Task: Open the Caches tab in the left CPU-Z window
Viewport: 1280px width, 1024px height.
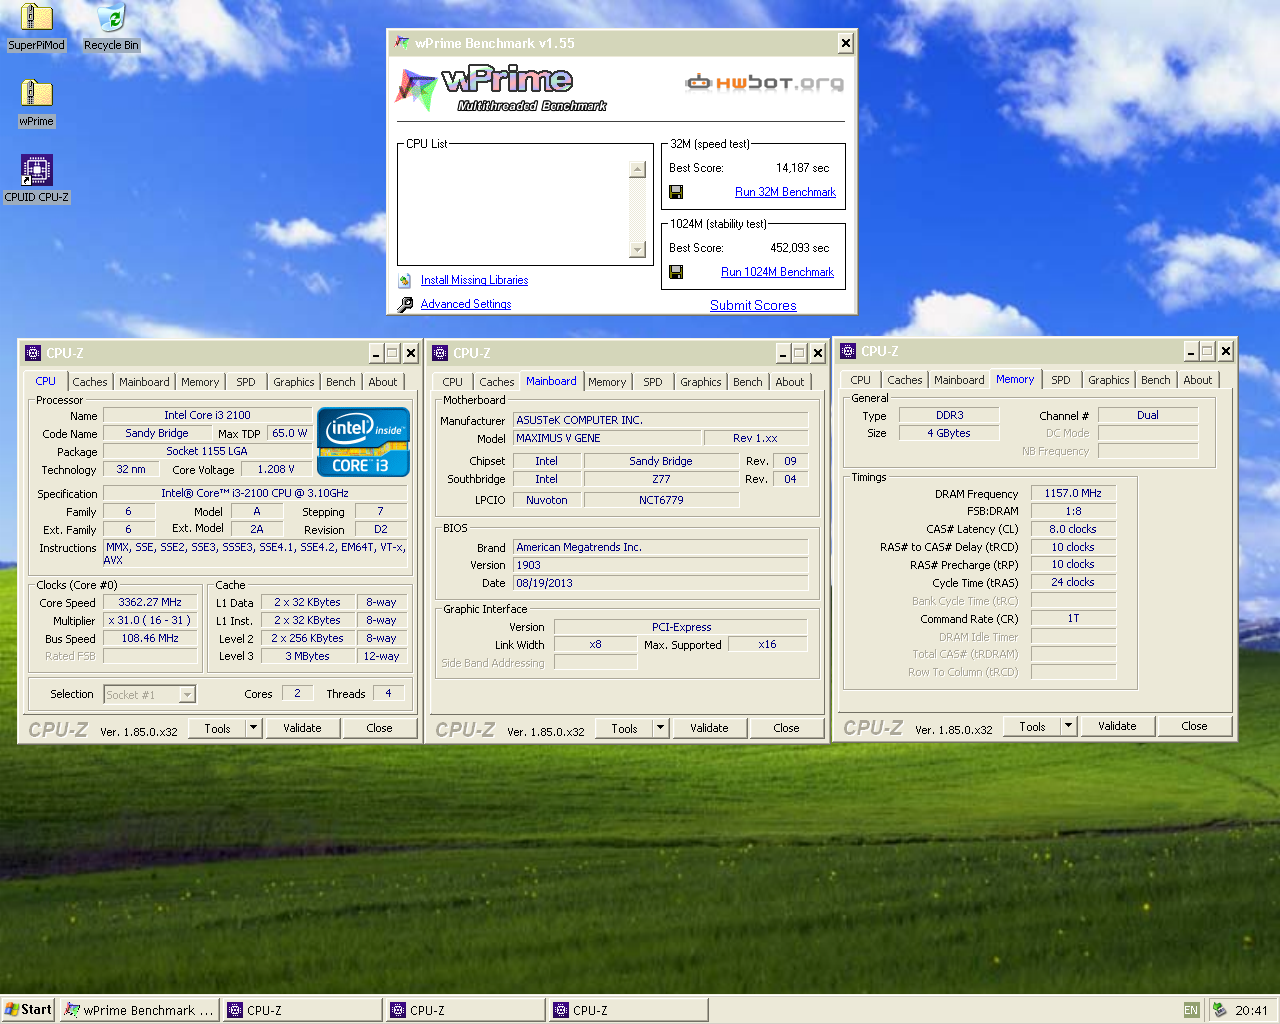Action: coord(89,382)
